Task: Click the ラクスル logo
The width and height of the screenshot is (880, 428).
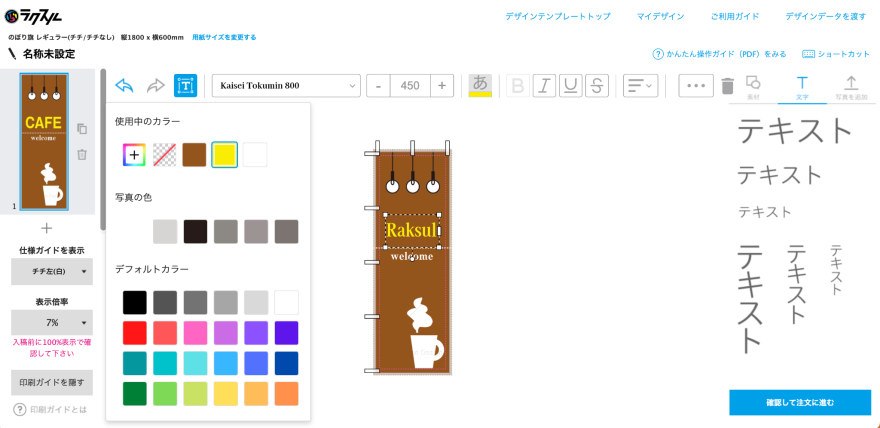Action: pyautogui.click(x=33, y=17)
